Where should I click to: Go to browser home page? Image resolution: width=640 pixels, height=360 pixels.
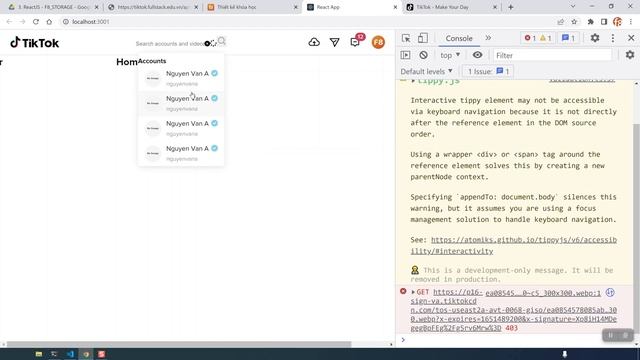[49, 22]
